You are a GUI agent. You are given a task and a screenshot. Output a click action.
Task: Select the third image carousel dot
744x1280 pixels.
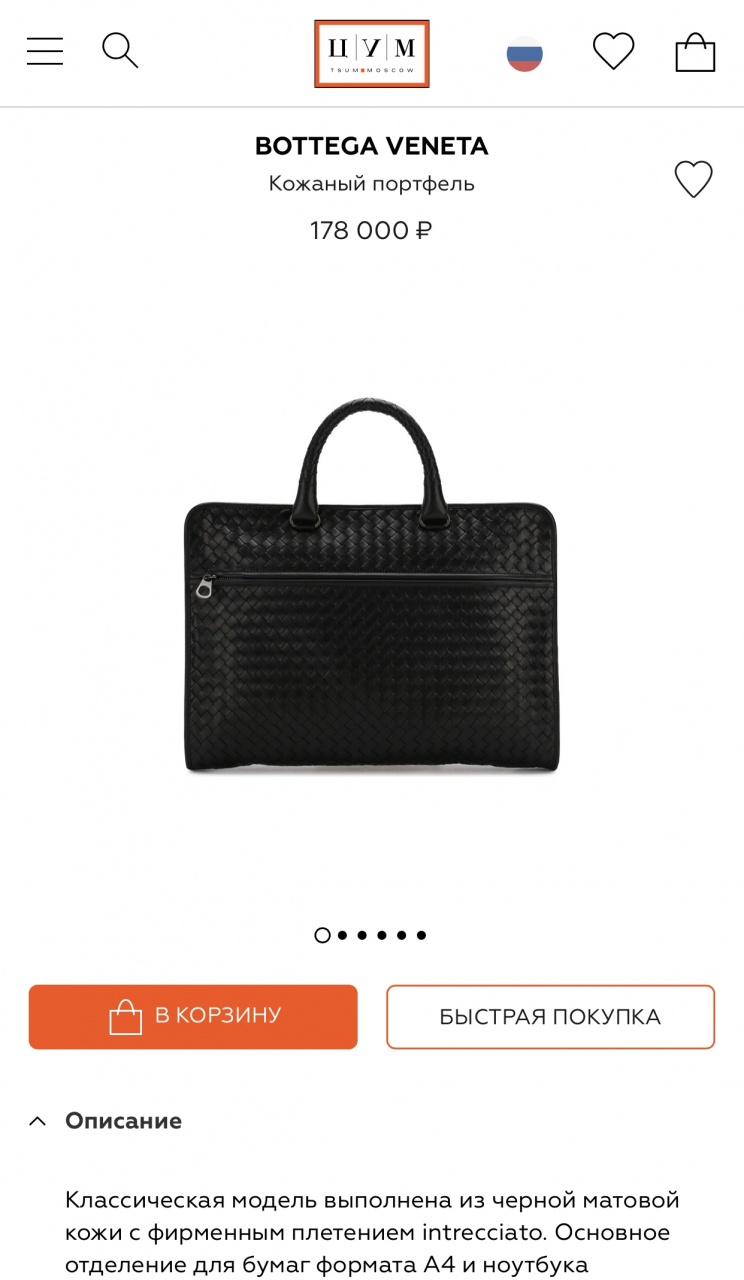[x=362, y=935]
